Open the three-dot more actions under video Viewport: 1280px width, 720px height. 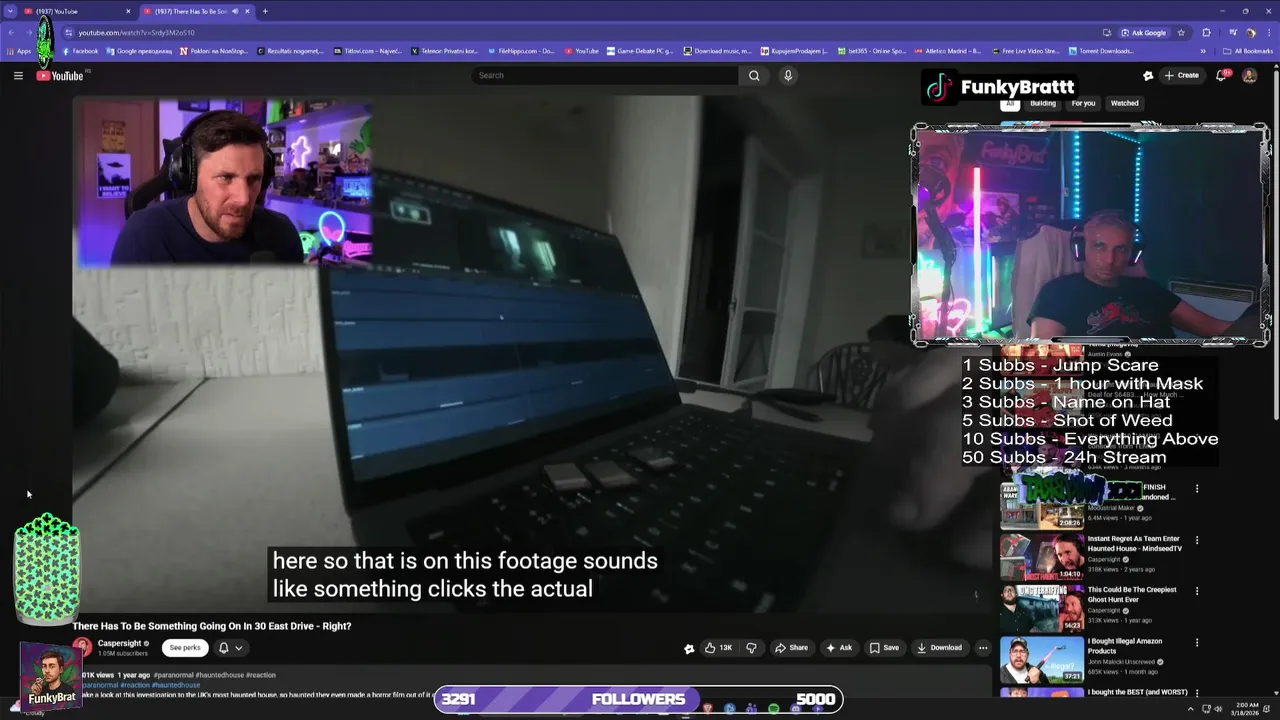(983, 647)
